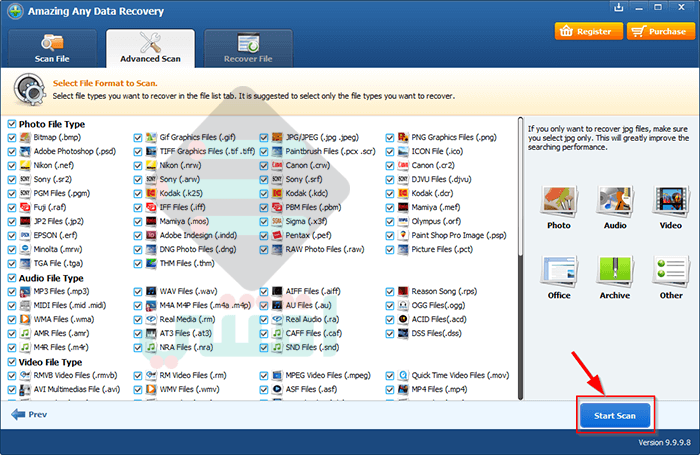This screenshot has width=700, height=455.
Task: Click the 'WMV Files (.wmv)' label
Action: click(190, 389)
